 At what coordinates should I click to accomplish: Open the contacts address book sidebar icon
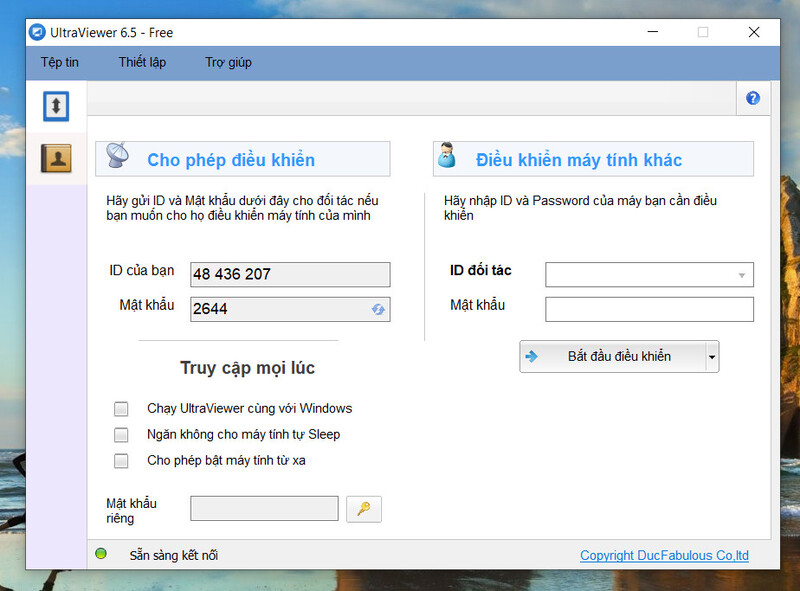pyautogui.click(x=56, y=158)
